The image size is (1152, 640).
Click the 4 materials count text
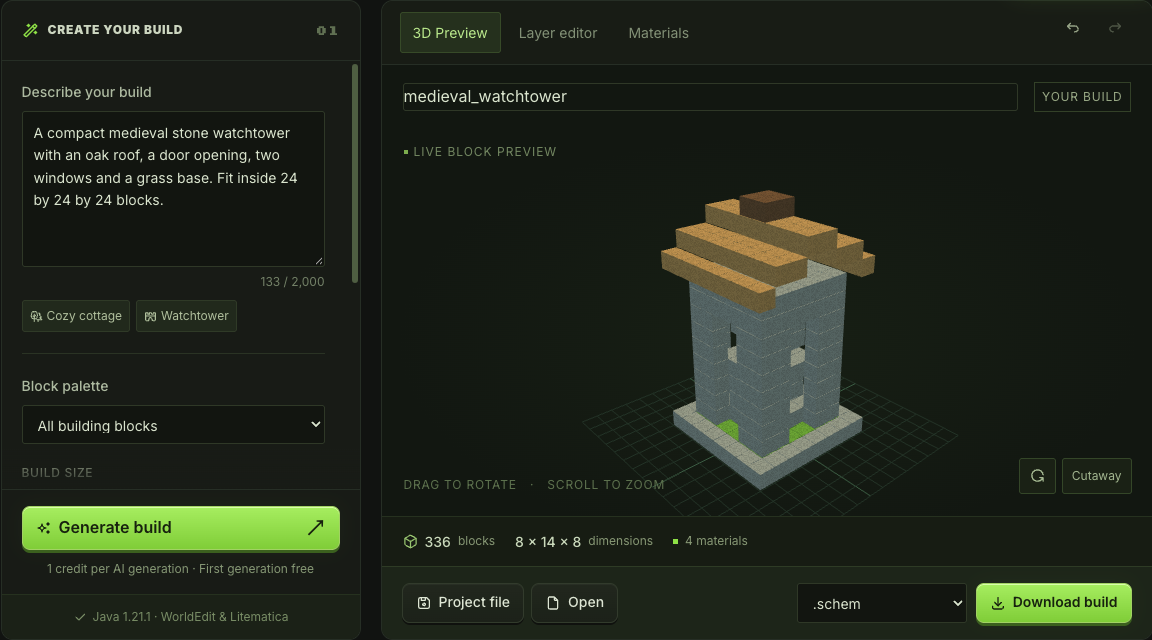click(716, 541)
